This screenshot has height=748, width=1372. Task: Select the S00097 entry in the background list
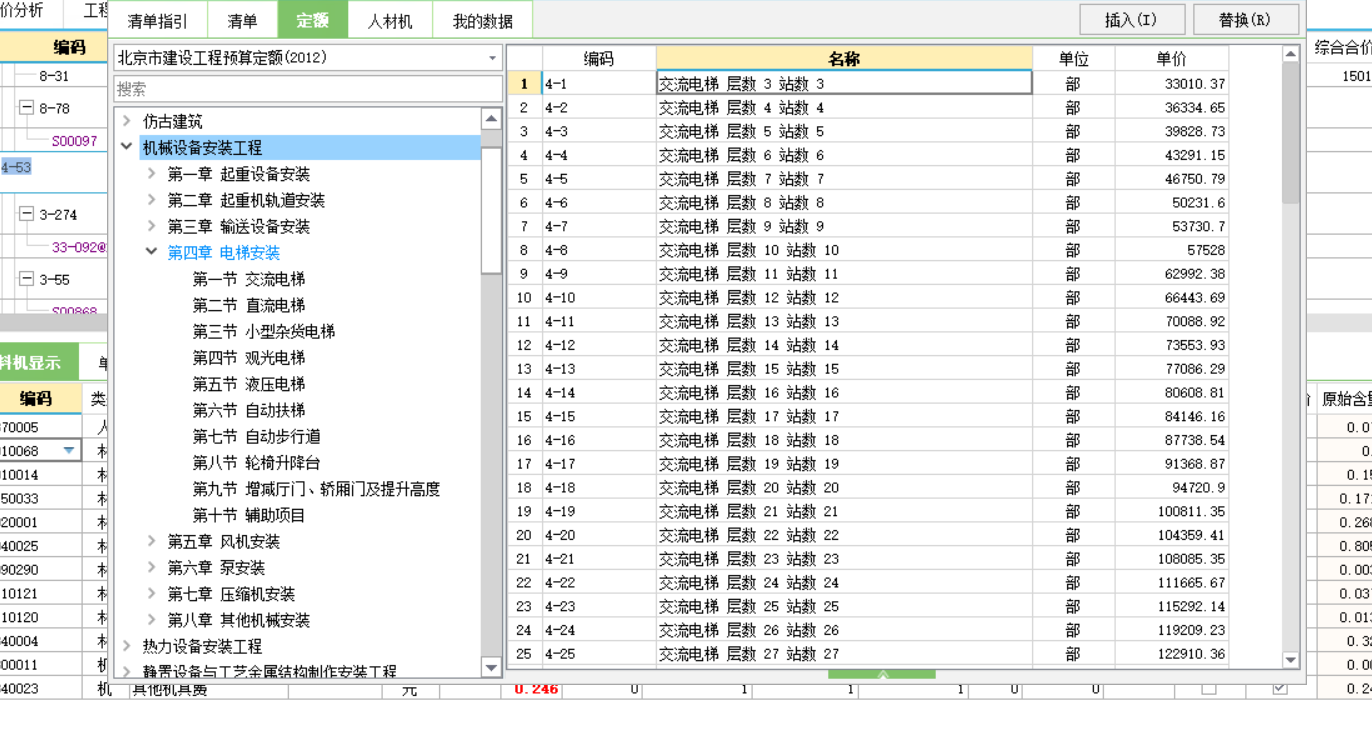click(x=74, y=141)
